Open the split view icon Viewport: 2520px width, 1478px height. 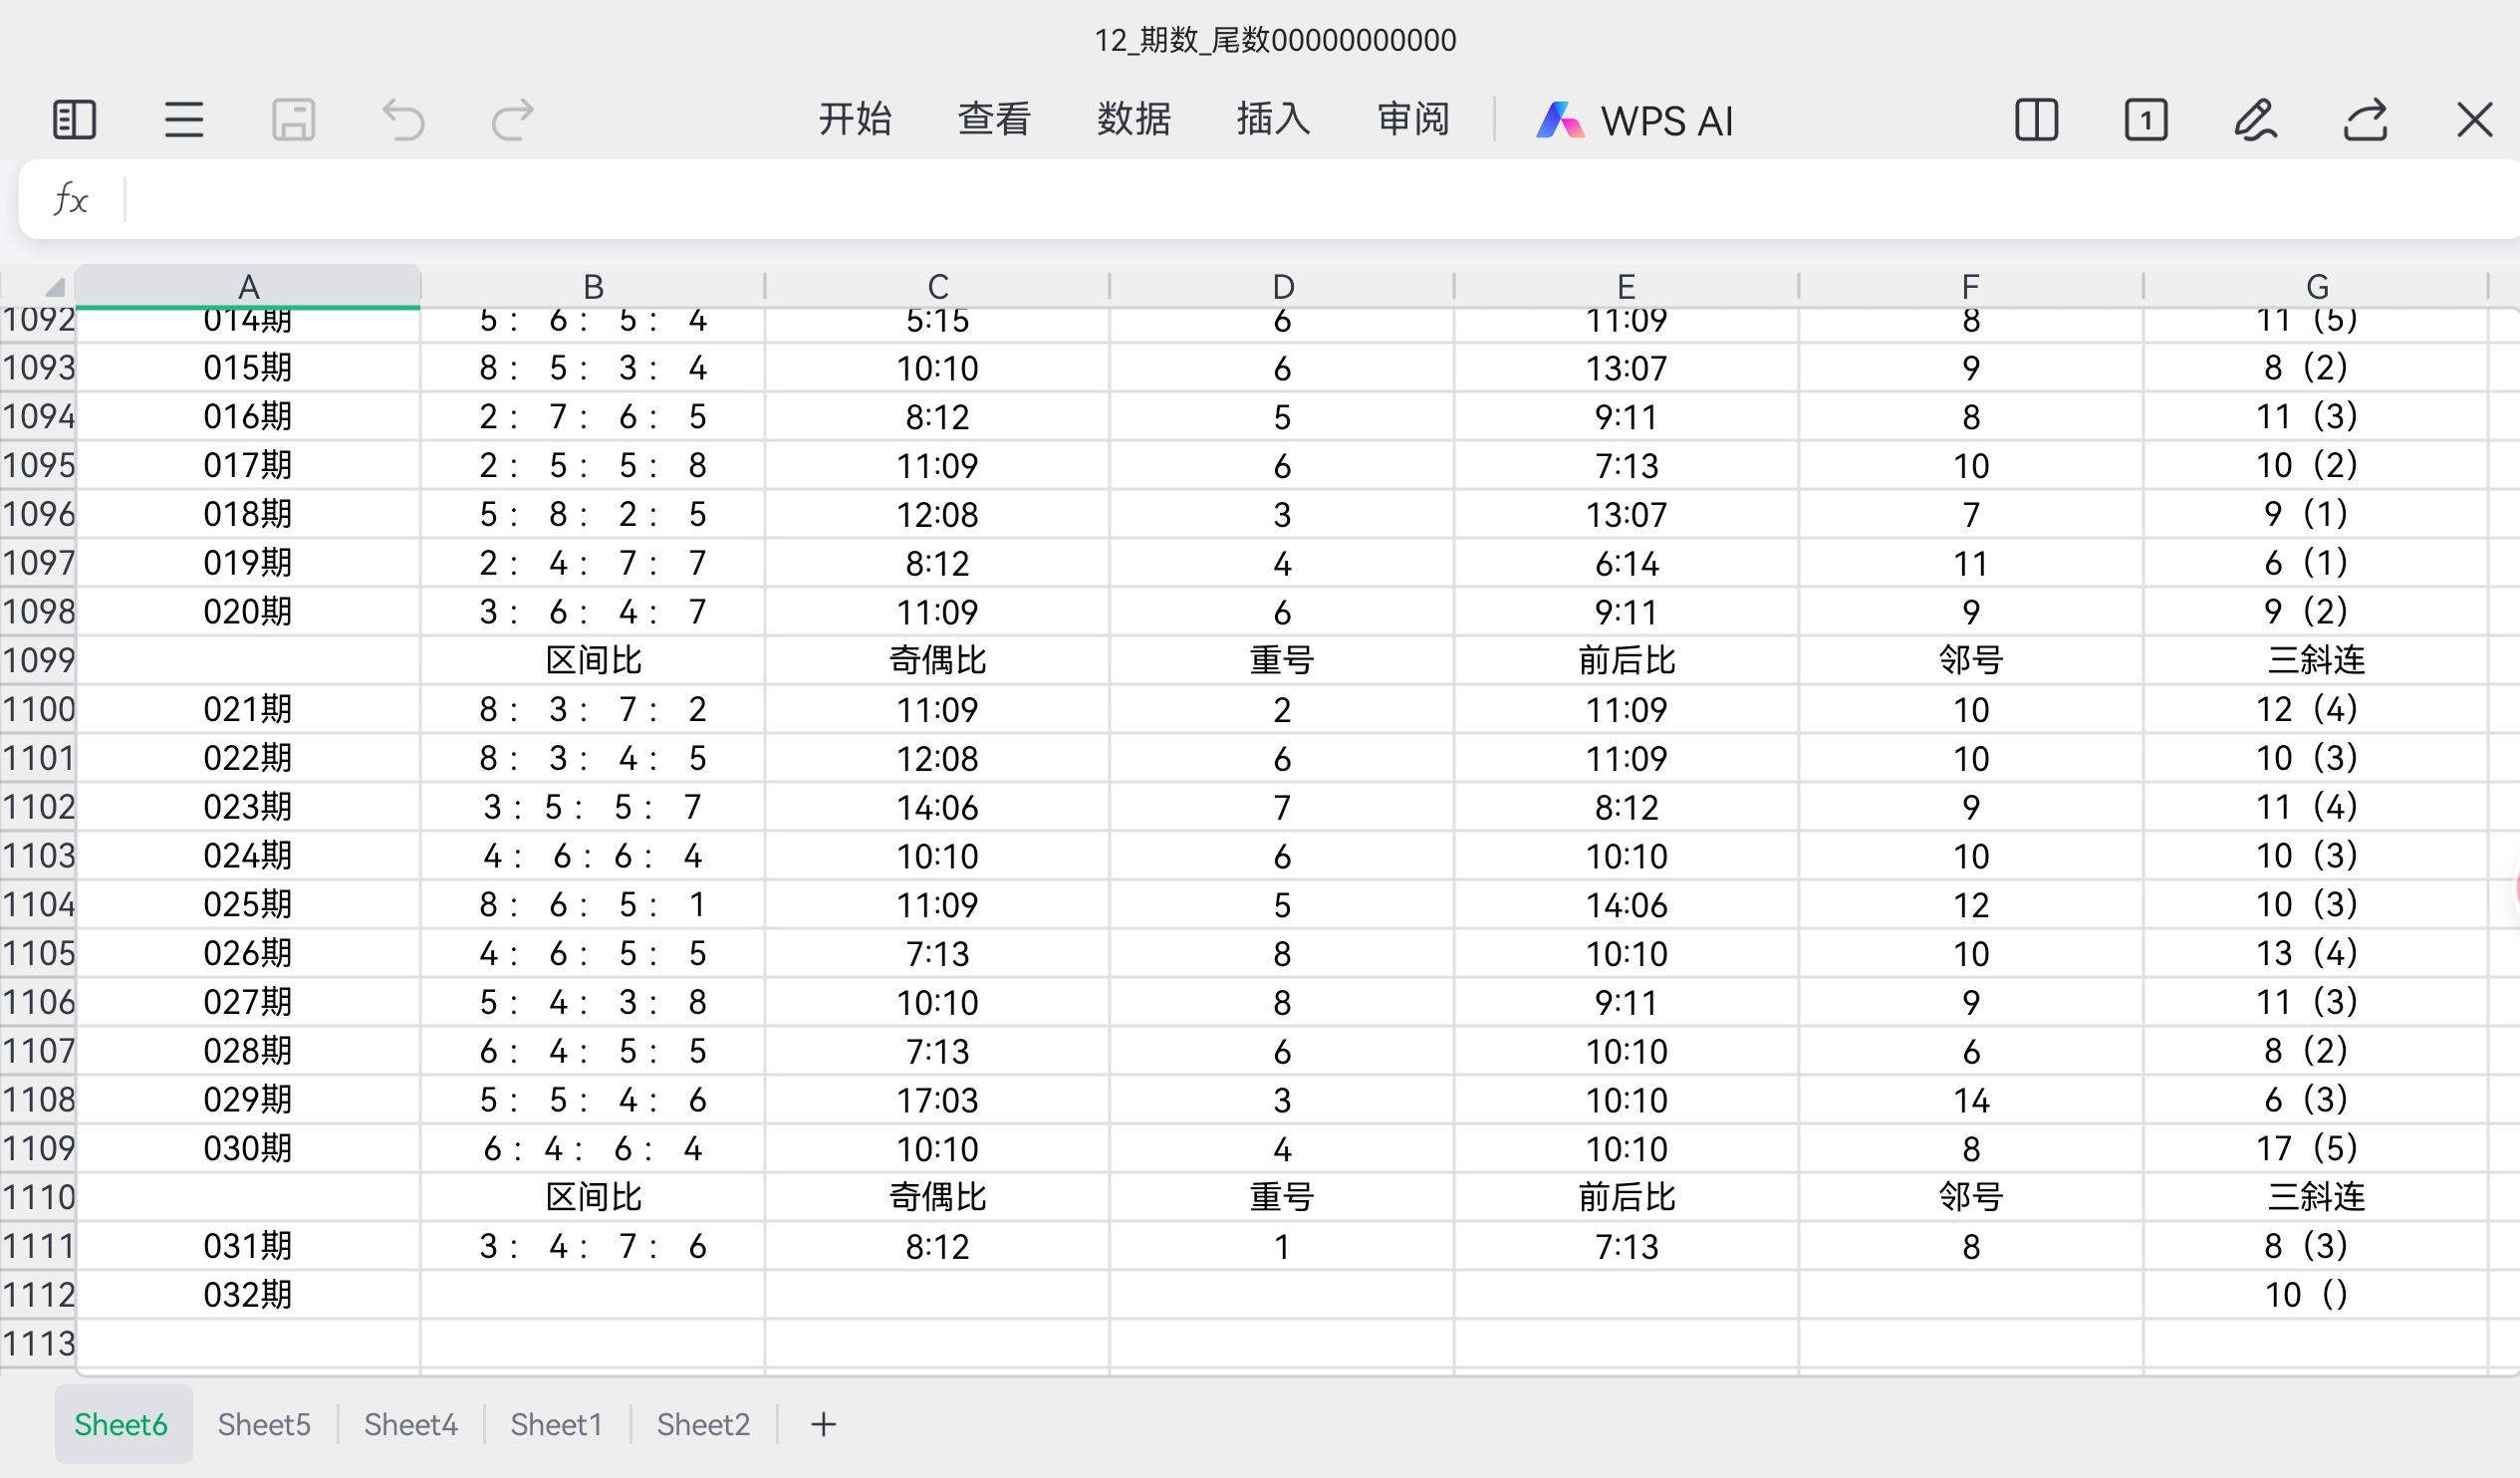click(2036, 120)
